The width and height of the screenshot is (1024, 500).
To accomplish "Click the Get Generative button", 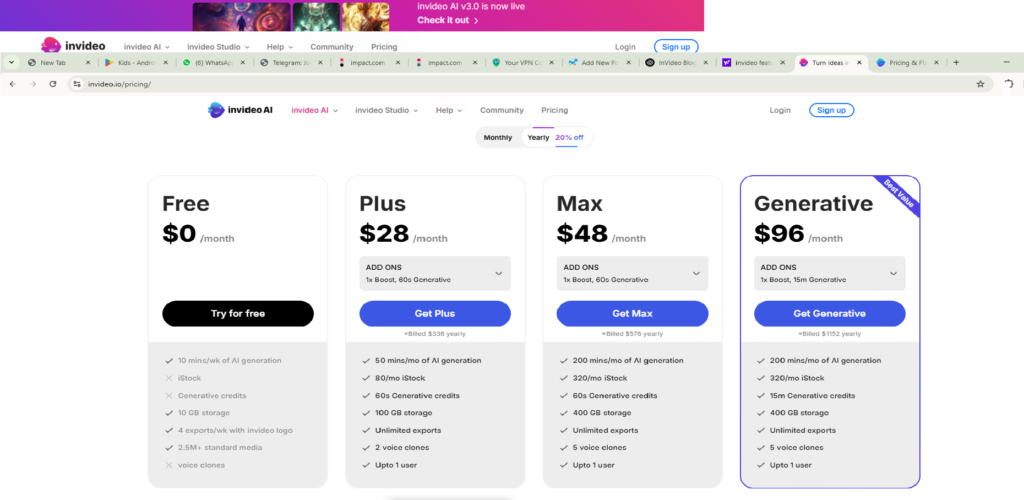I will pyautogui.click(x=829, y=313).
